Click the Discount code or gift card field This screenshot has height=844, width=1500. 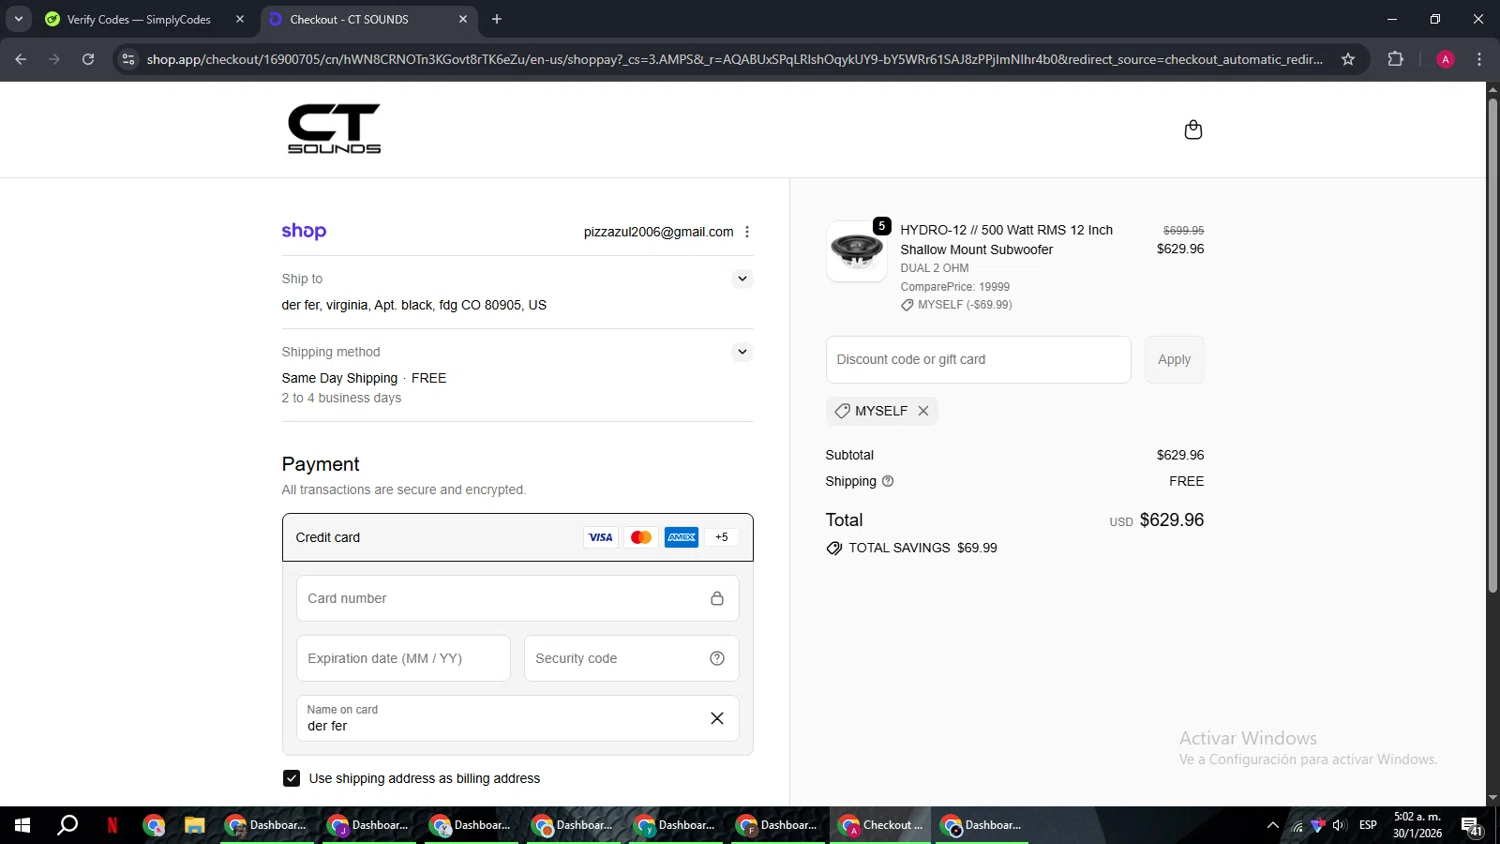978,359
